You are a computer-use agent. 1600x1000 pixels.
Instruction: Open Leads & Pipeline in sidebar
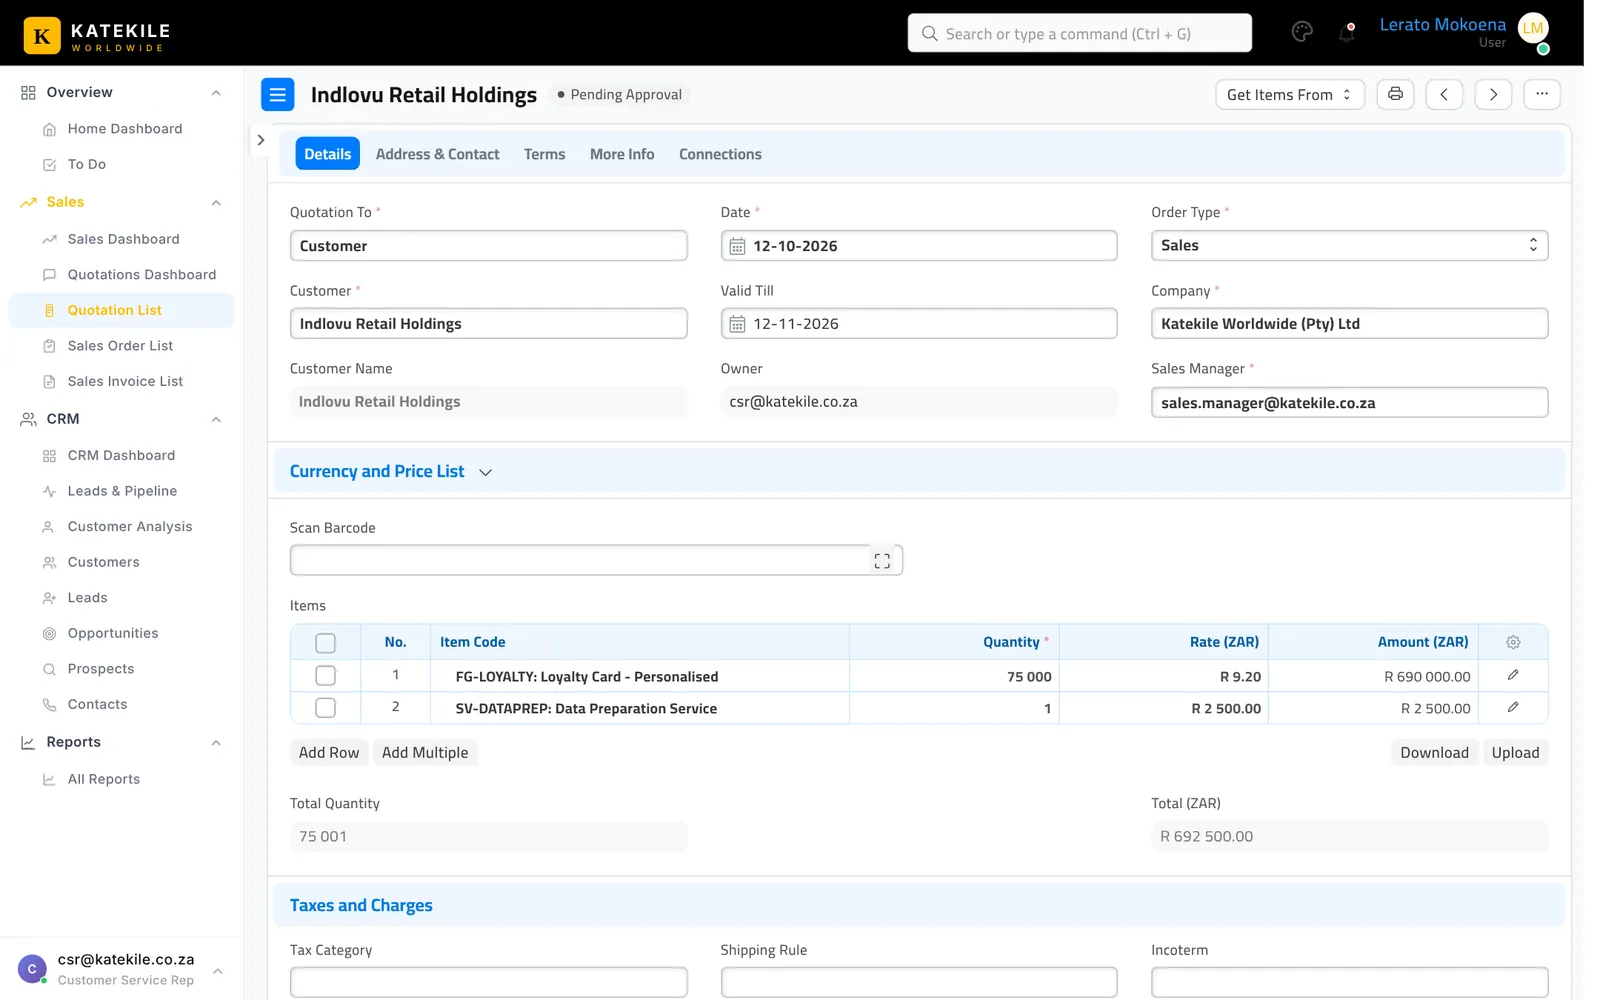point(121,491)
